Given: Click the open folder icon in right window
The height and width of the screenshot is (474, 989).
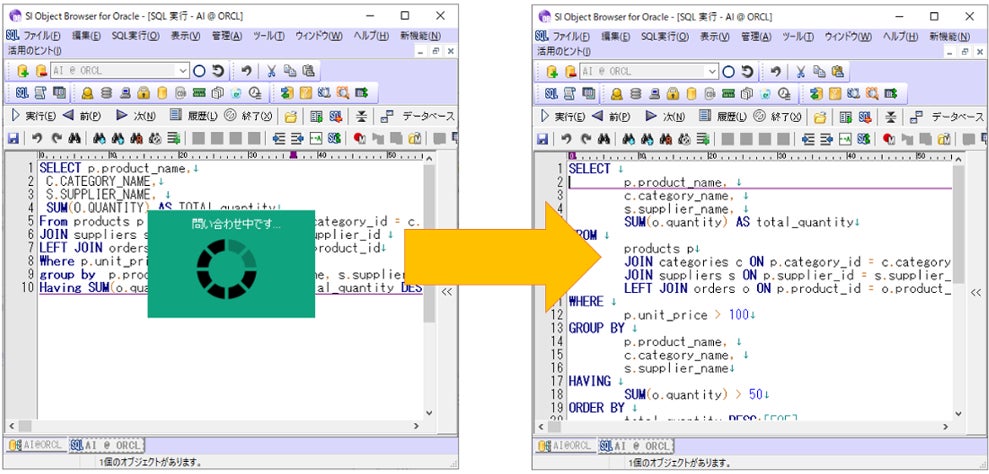Looking at the screenshot, I should 820,117.
